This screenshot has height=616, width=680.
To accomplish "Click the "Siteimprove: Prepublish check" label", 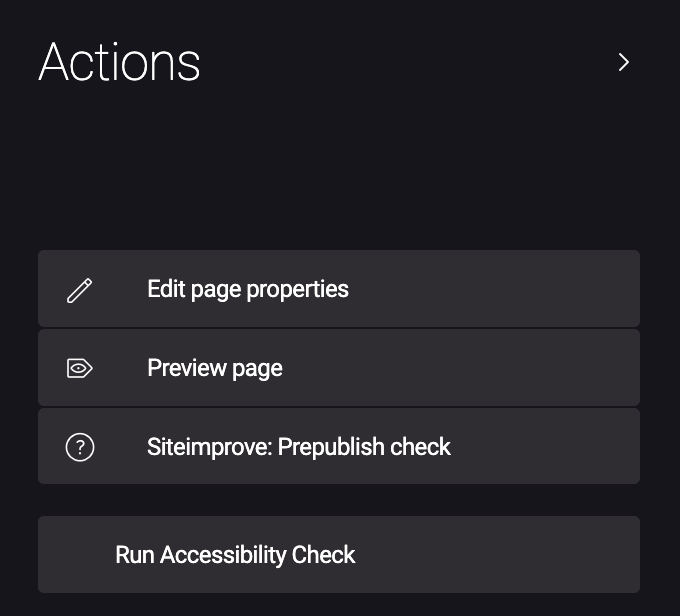I will tap(299, 447).
